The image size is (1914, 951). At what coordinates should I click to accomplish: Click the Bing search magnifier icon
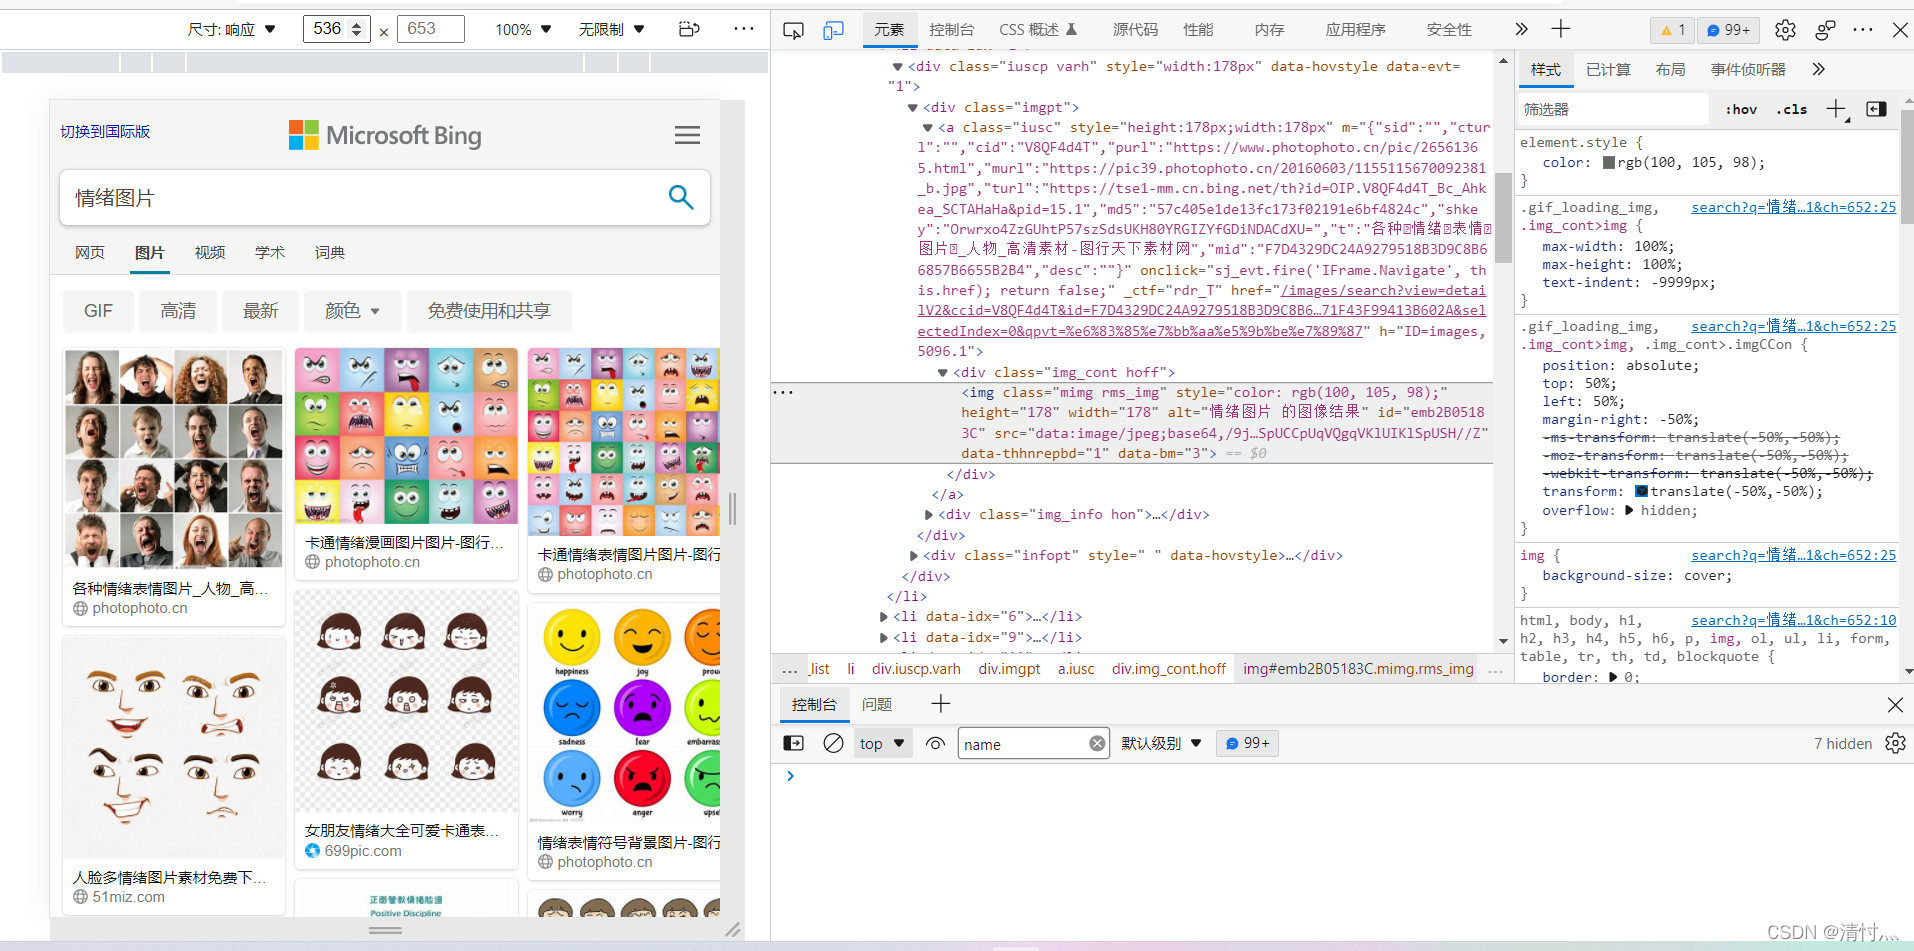(681, 197)
